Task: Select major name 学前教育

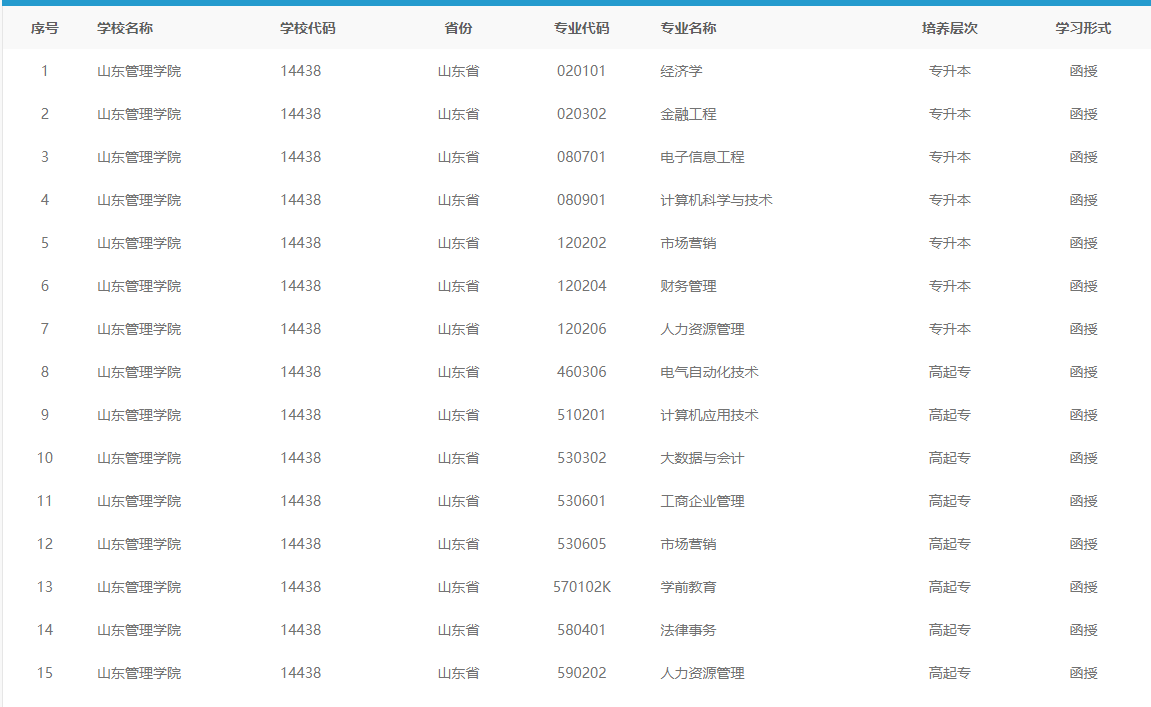Action: [x=688, y=587]
